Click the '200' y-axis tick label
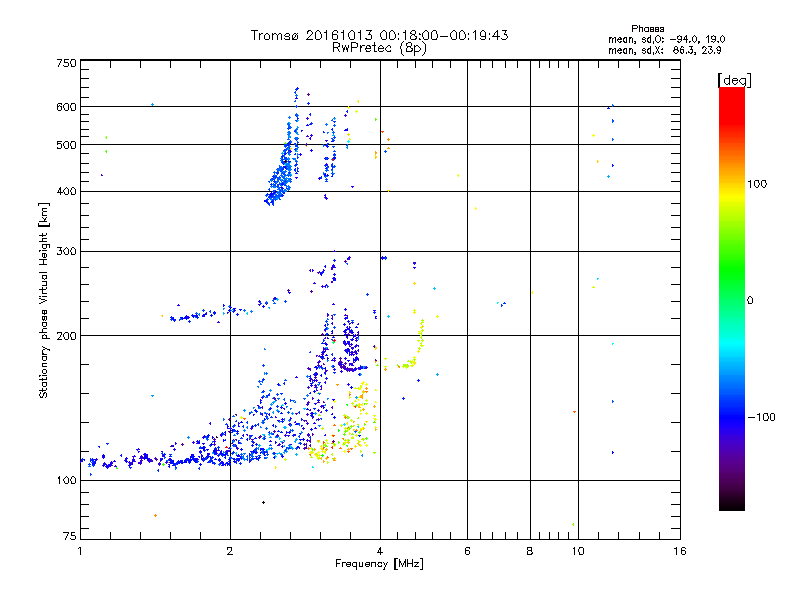The width and height of the screenshot is (800, 600). (66, 336)
